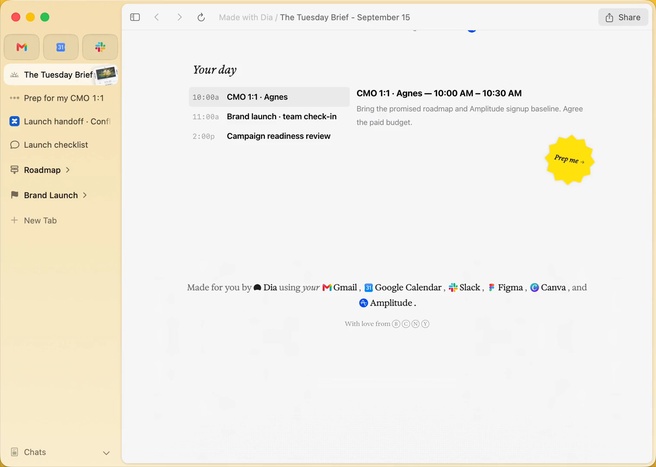Reload the page with refresh icon
Image resolution: width=656 pixels, height=467 pixels.
[x=201, y=17]
